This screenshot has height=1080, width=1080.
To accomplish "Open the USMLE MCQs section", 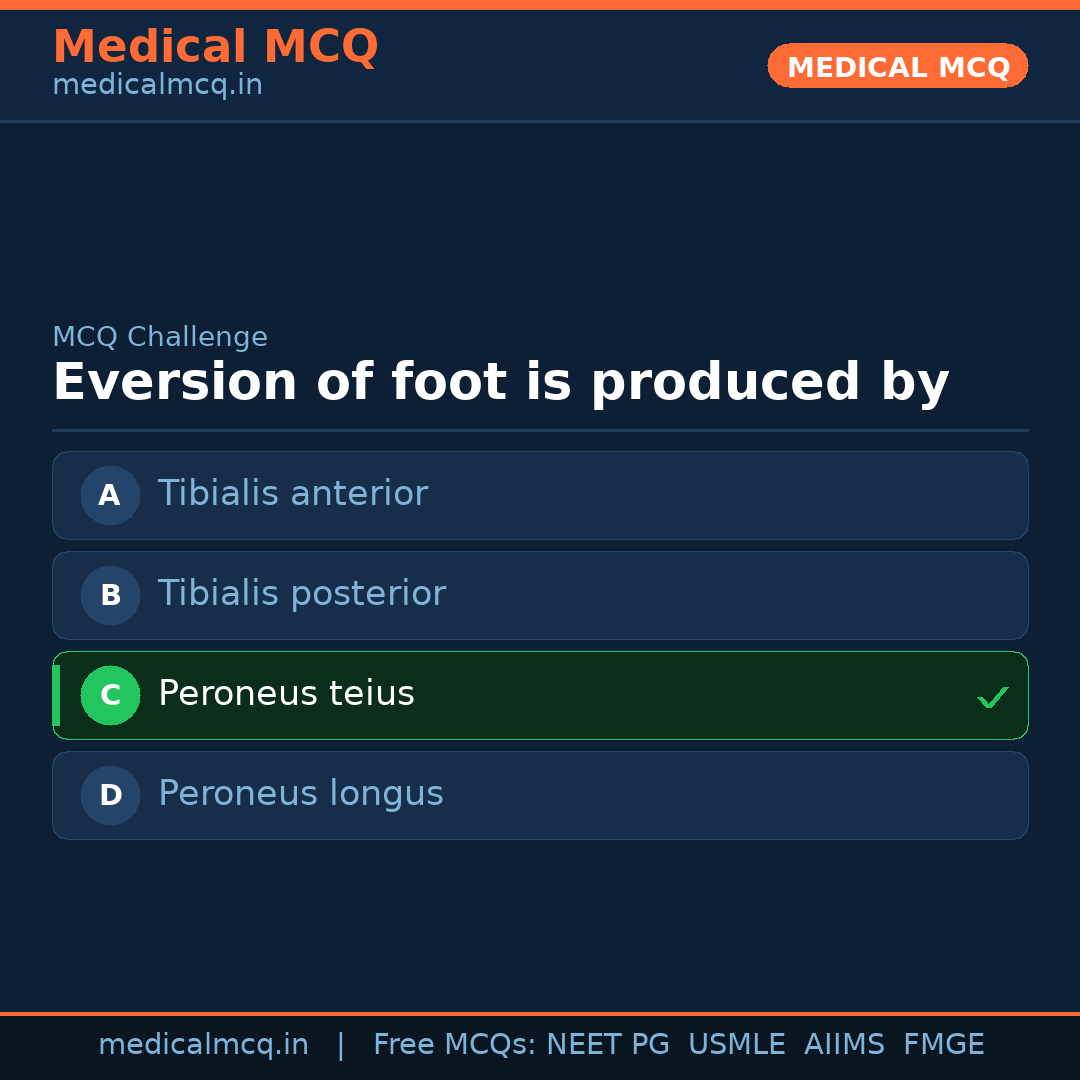I will 737,1044.
